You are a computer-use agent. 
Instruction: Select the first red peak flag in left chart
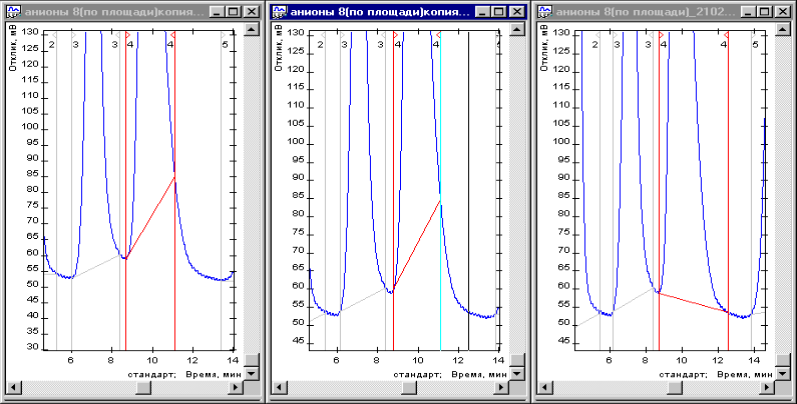[127, 35]
